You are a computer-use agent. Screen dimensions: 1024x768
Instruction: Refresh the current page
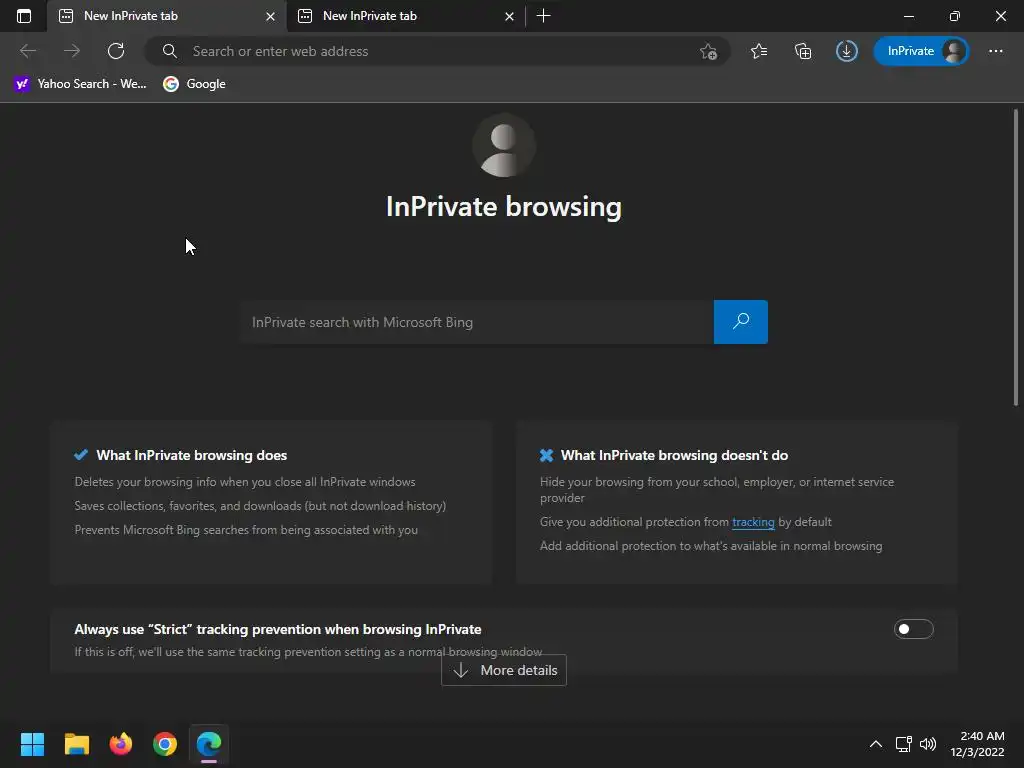pyautogui.click(x=116, y=51)
